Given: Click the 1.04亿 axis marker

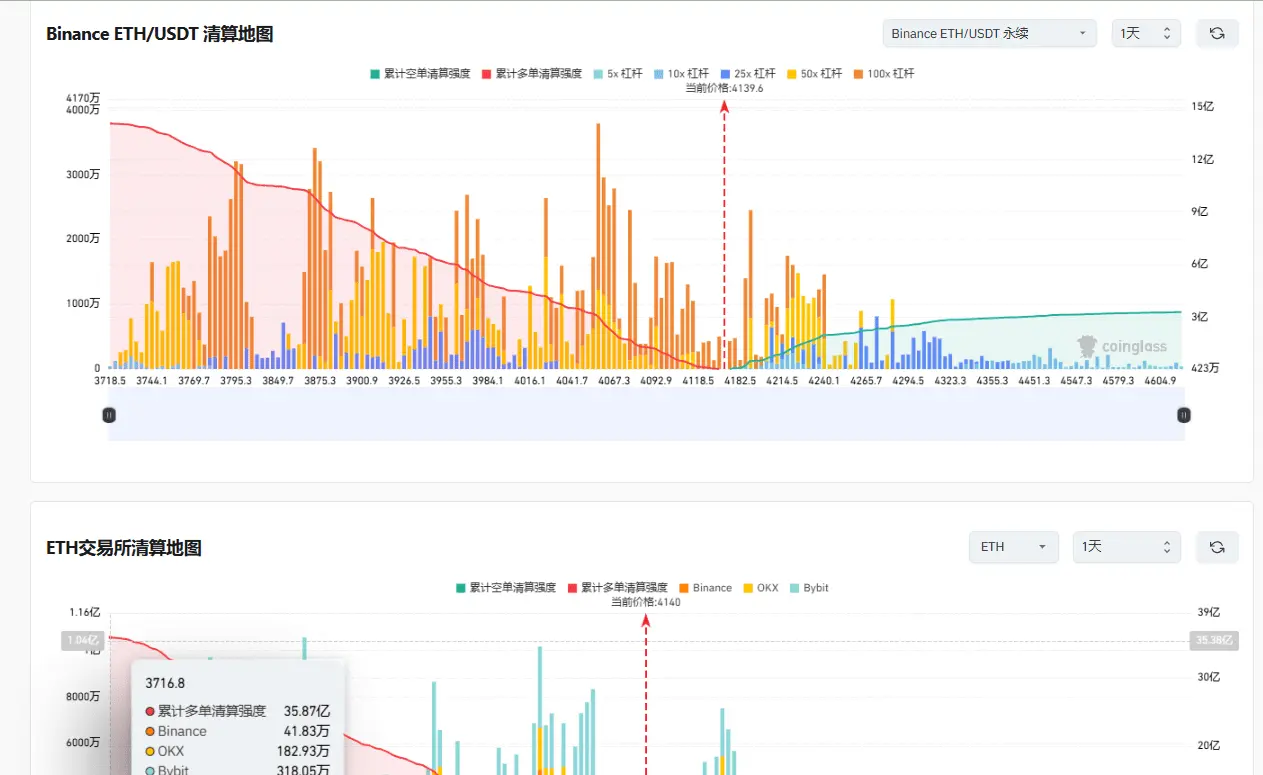Looking at the screenshot, I should 82,641.
